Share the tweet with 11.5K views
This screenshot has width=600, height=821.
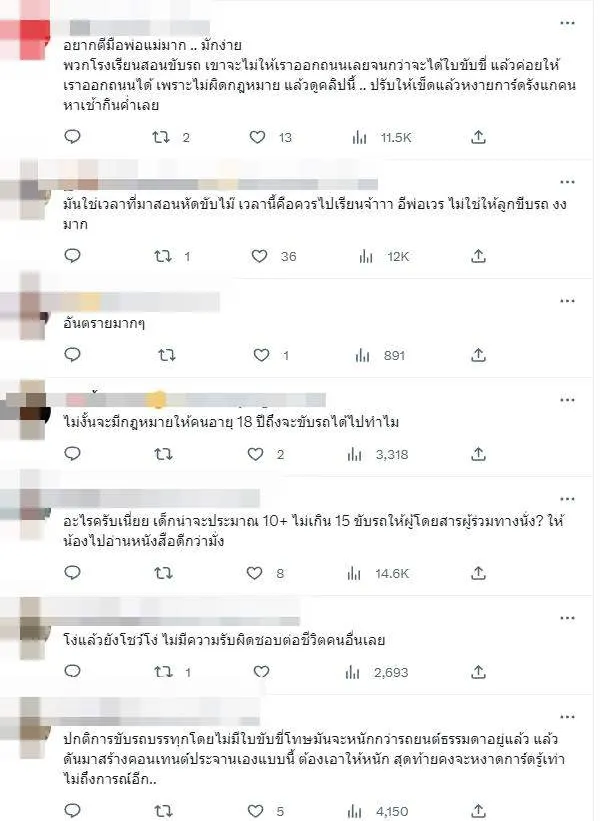[x=478, y=137]
